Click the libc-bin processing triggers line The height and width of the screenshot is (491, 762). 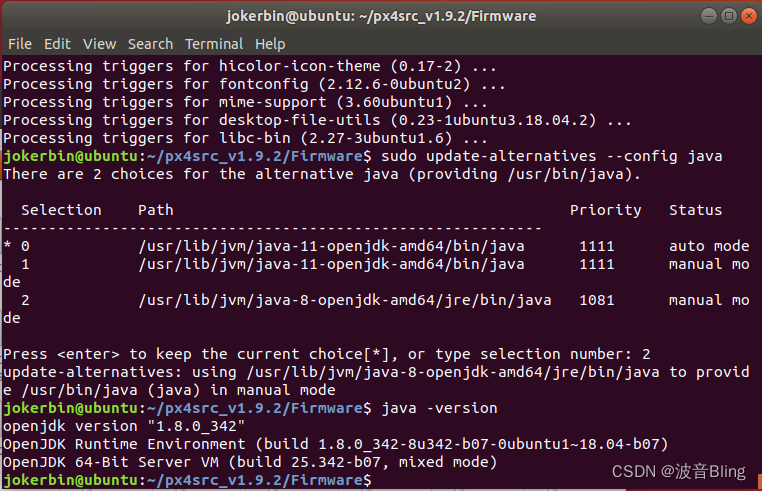tap(245, 138)
